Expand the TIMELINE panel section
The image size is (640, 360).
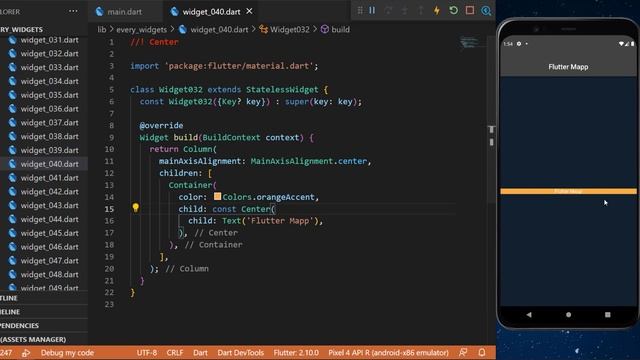[x=44, y=312]
